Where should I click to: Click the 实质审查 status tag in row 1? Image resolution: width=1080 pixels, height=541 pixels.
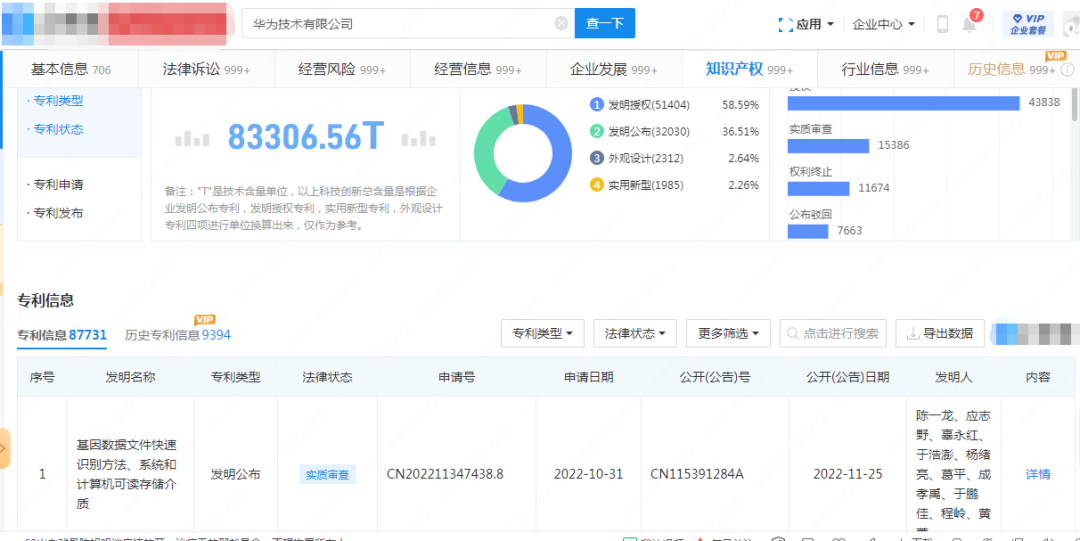327,474
